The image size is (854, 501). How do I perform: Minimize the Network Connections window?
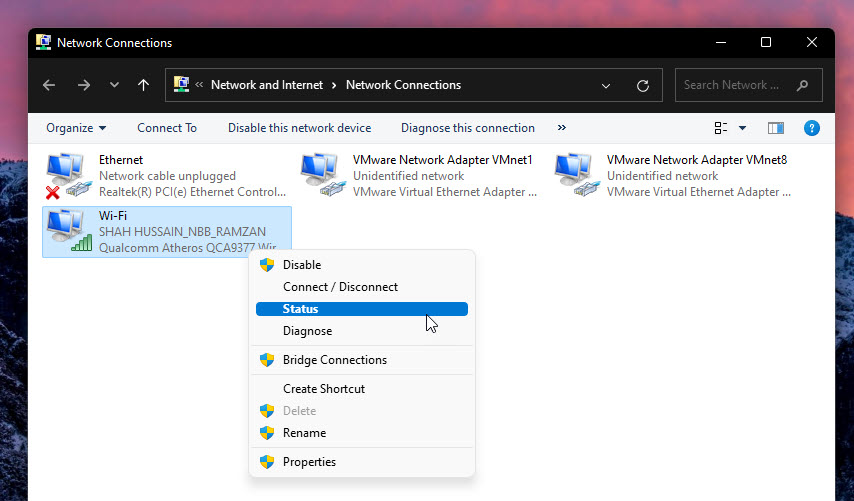click(721, 42)
